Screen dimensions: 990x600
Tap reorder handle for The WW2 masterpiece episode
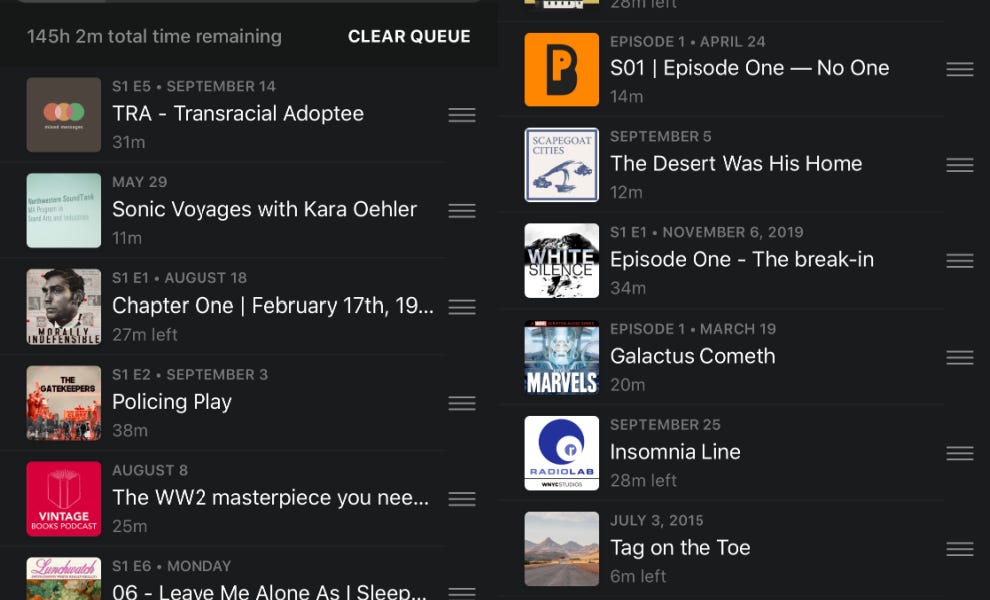(x=462, y=500)
